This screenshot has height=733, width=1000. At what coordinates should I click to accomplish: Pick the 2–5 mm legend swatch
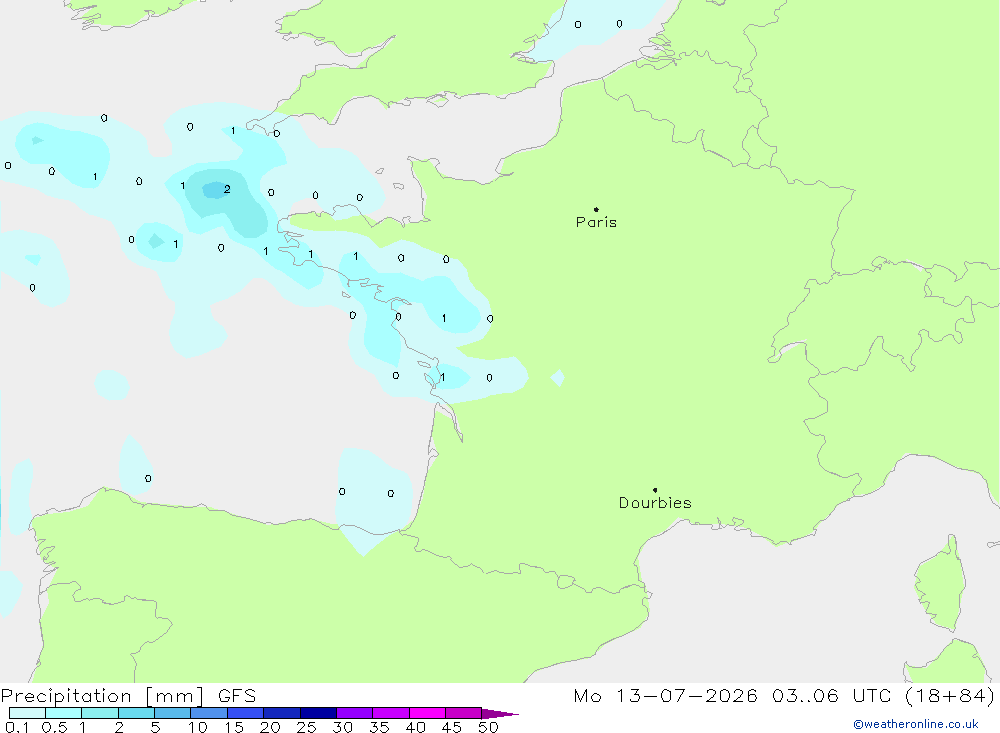[136, 713]
